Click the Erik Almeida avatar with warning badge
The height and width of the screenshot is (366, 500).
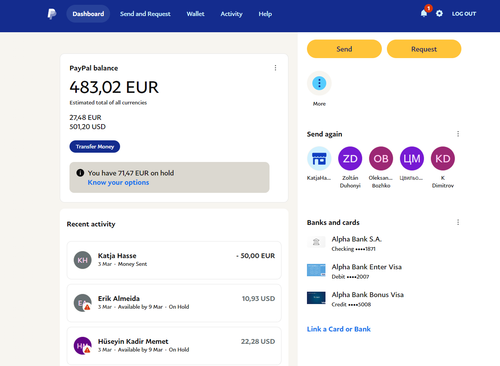82,303
